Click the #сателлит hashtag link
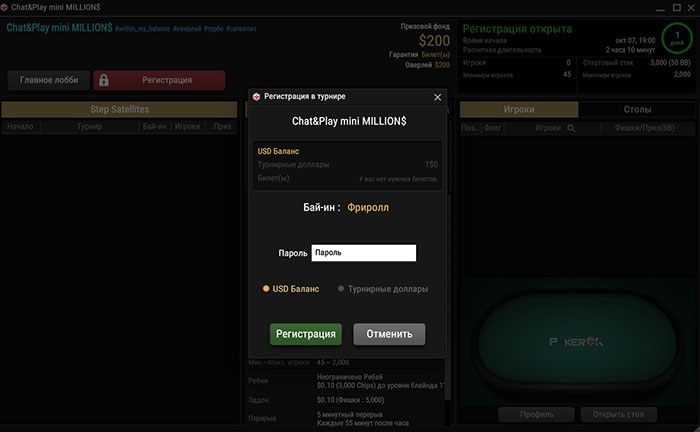Image resolution: width=700 pixels, height=432 pixels. coord(241,29)
